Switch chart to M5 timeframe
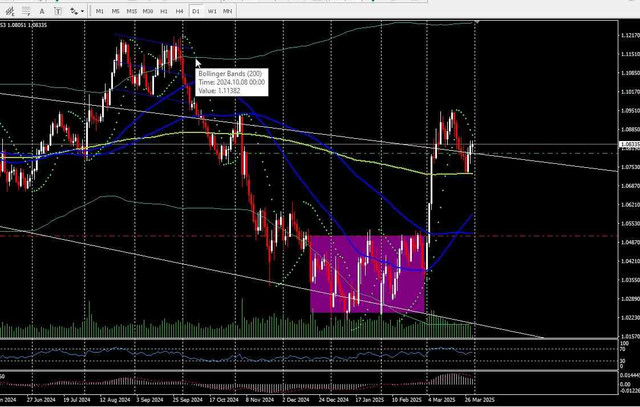The height and width of the screenshot is (407, 640). [x=116, y=11]
